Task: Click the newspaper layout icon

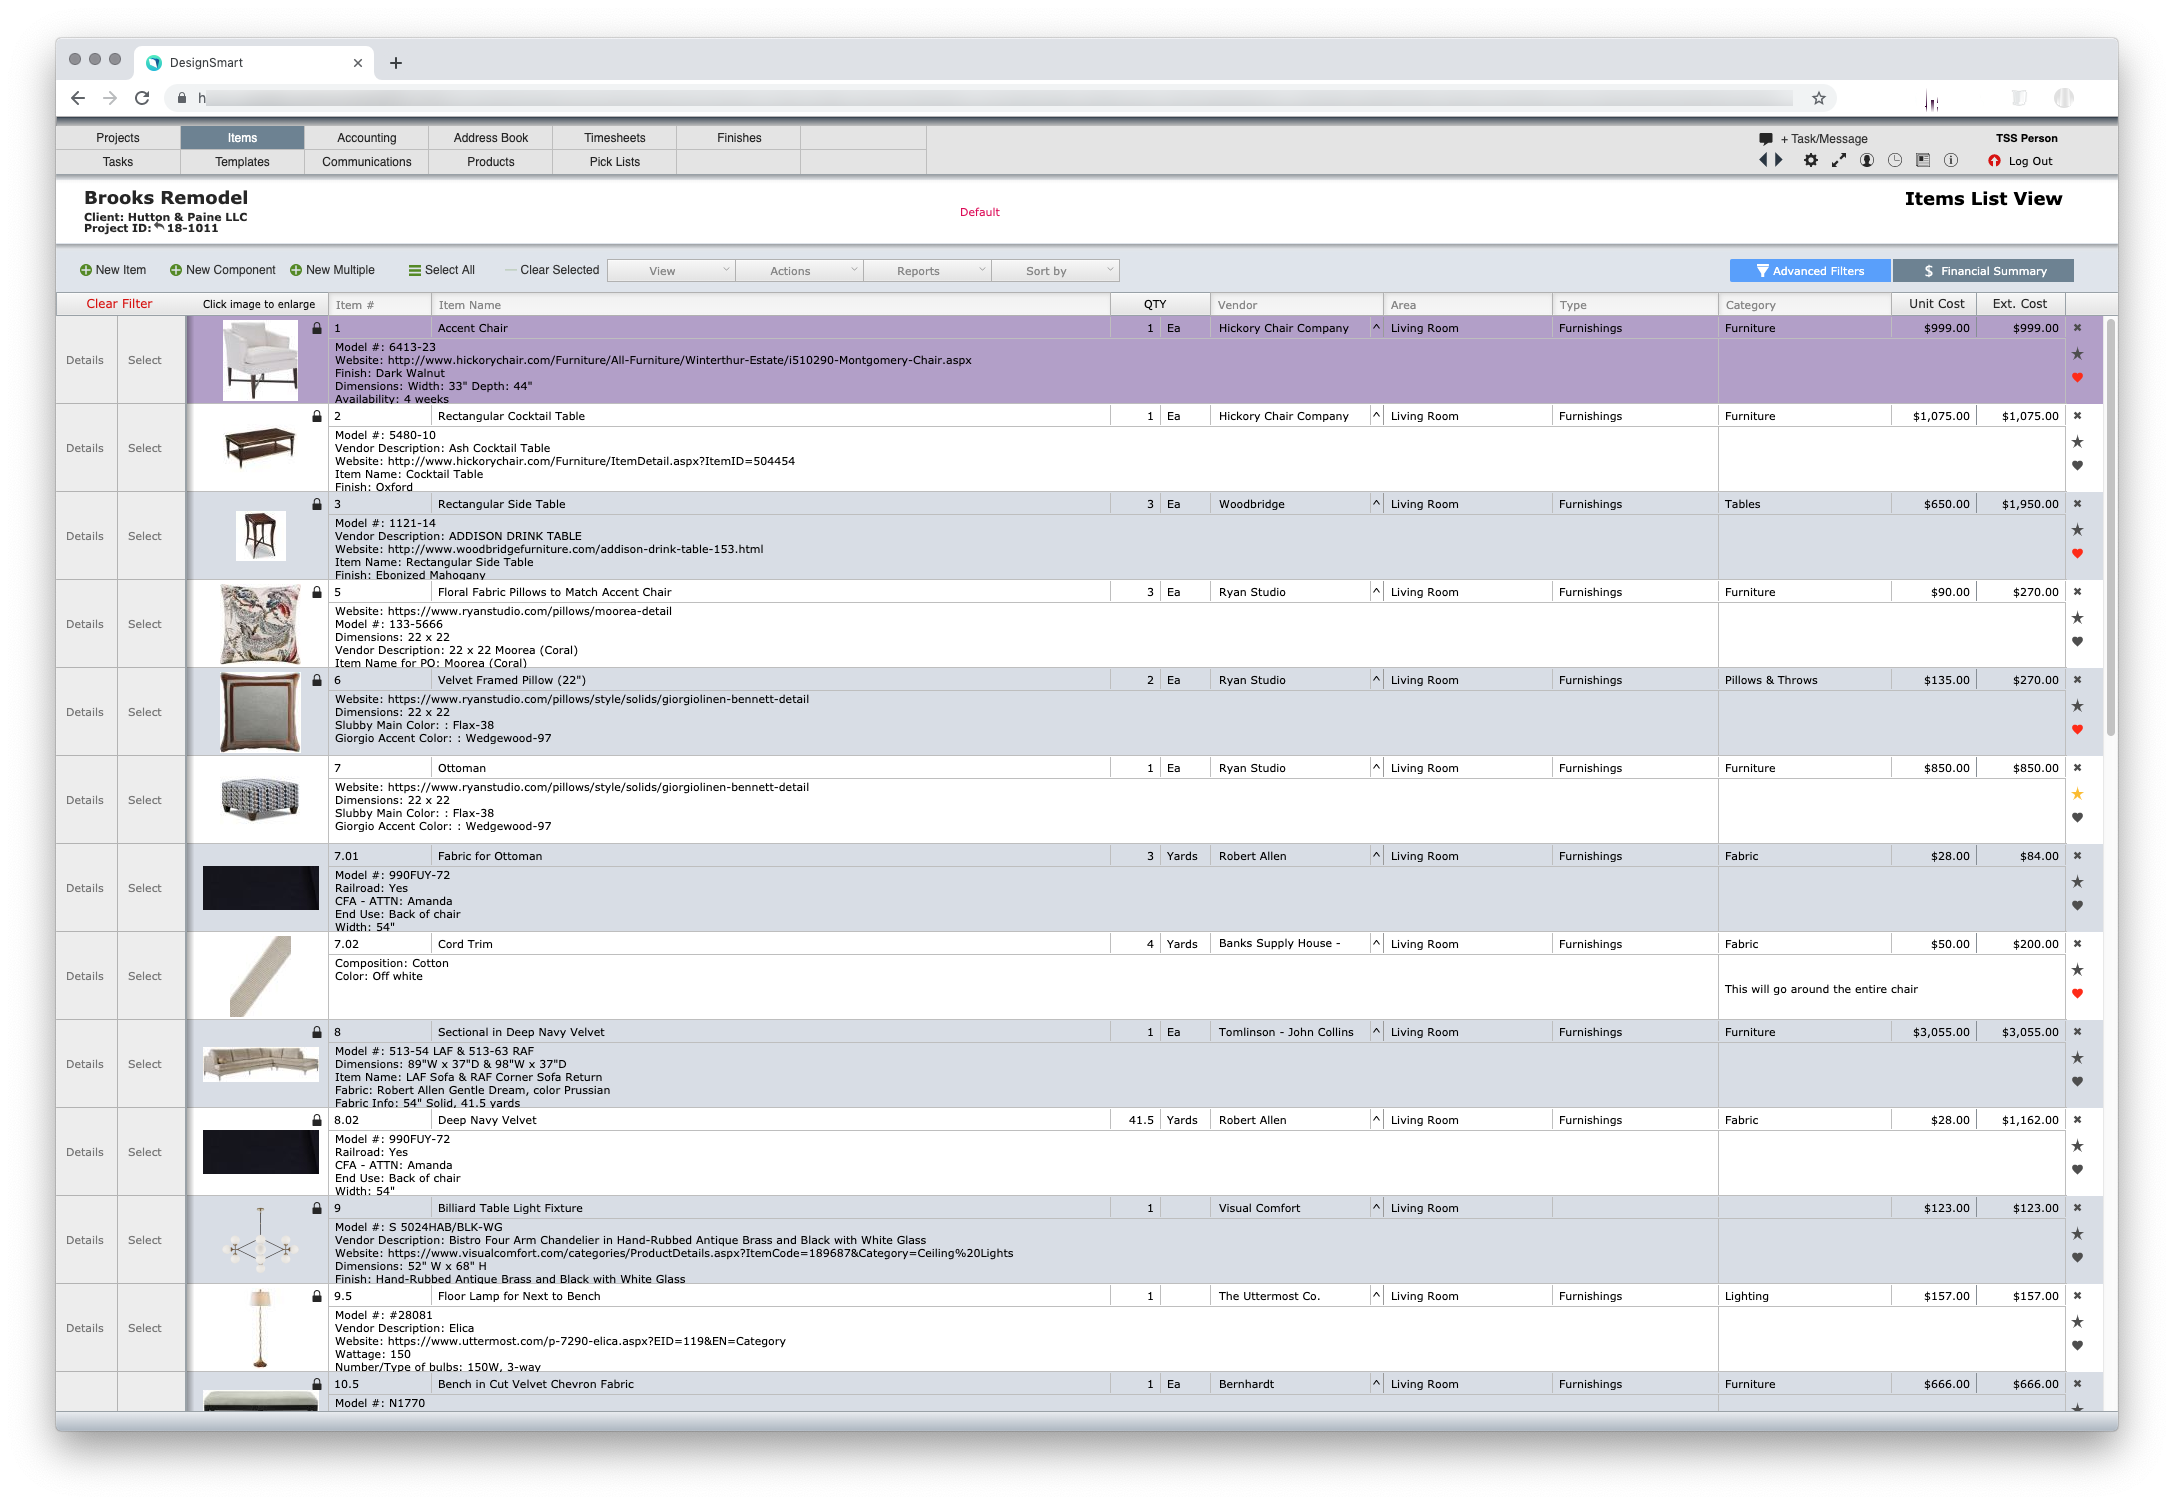Action: [x=1922, y=160]
